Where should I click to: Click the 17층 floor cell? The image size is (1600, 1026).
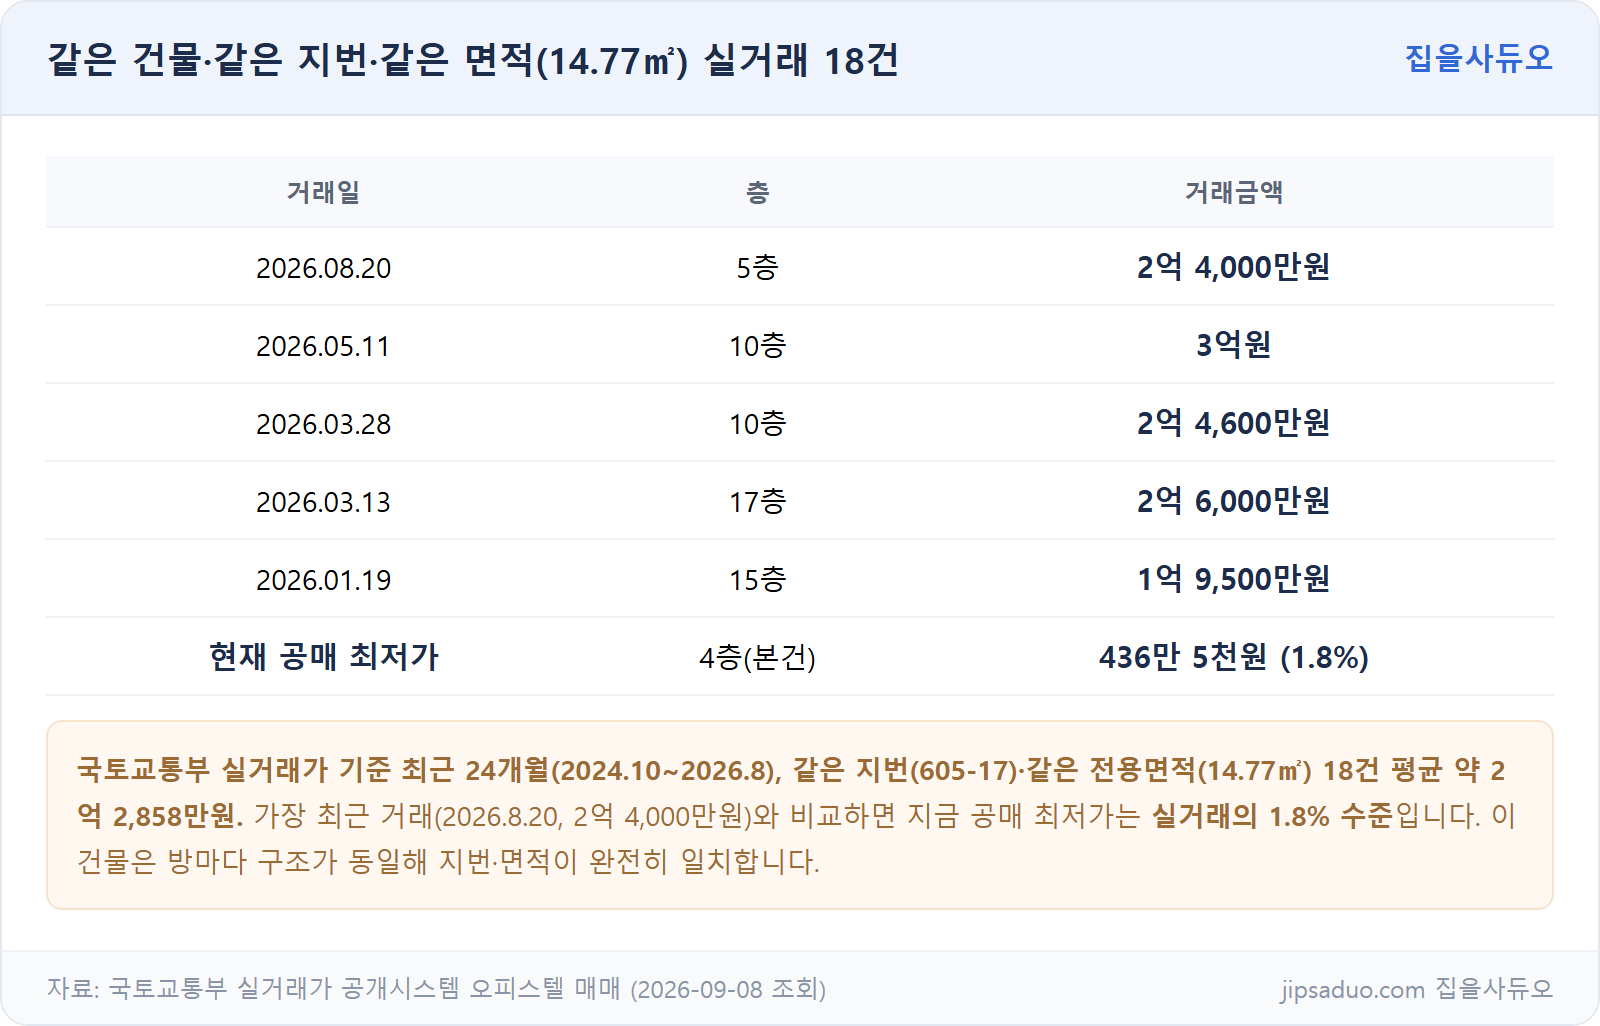757,502
